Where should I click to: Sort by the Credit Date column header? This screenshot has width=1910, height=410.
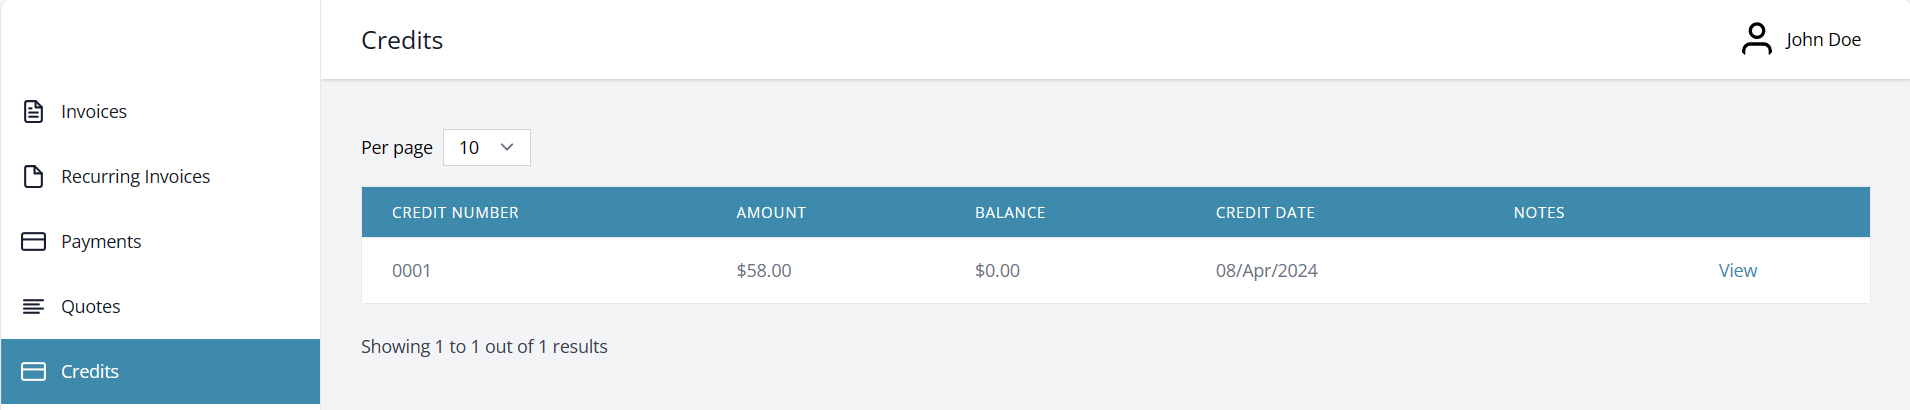point(1265,212)
